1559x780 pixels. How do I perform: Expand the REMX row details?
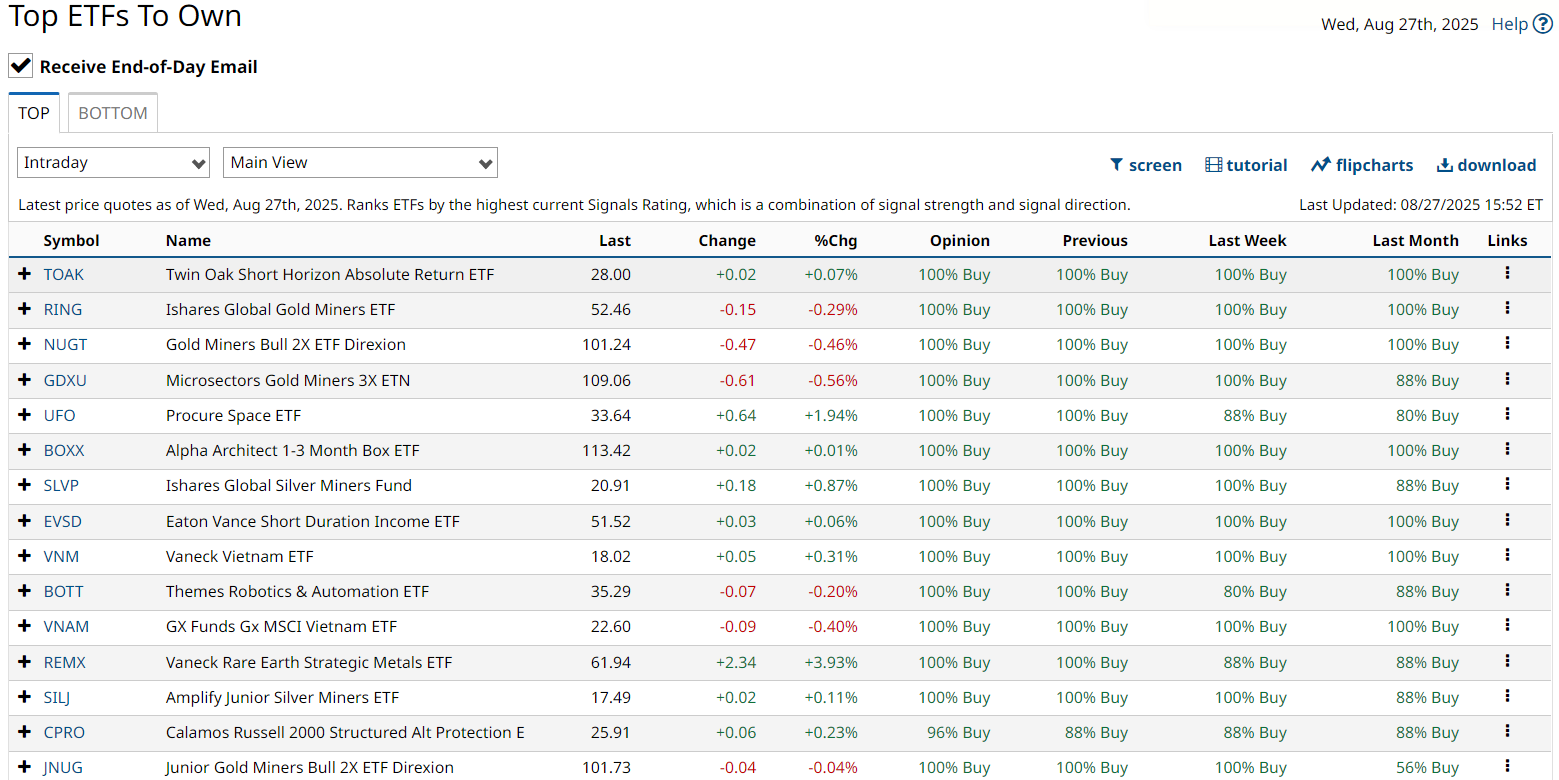click(x=25, y=662)
